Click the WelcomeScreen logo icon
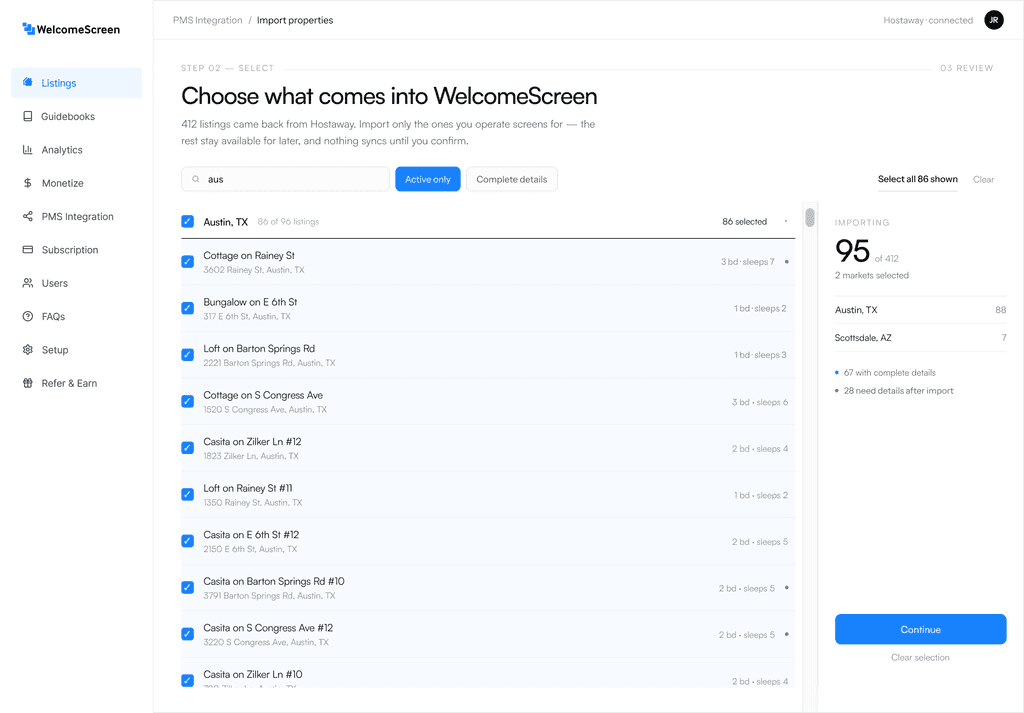This screenshot has height=713, width=1024. click(x=28, y=29)
